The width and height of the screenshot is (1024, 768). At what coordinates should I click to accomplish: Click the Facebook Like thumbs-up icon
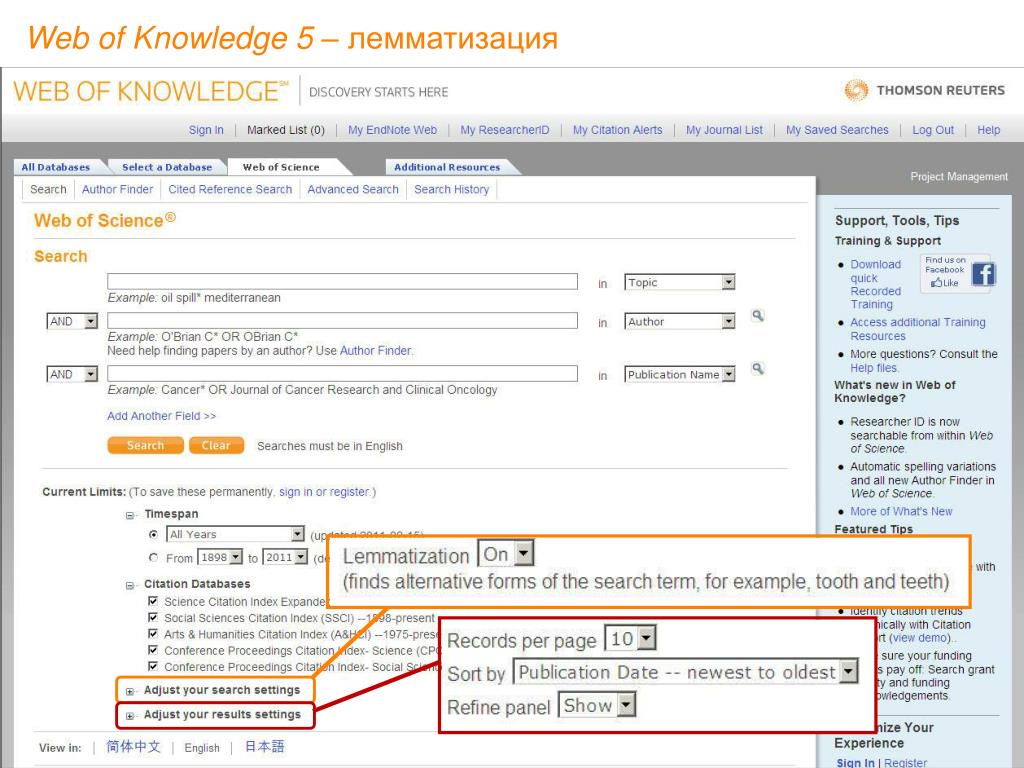point(936,283)
